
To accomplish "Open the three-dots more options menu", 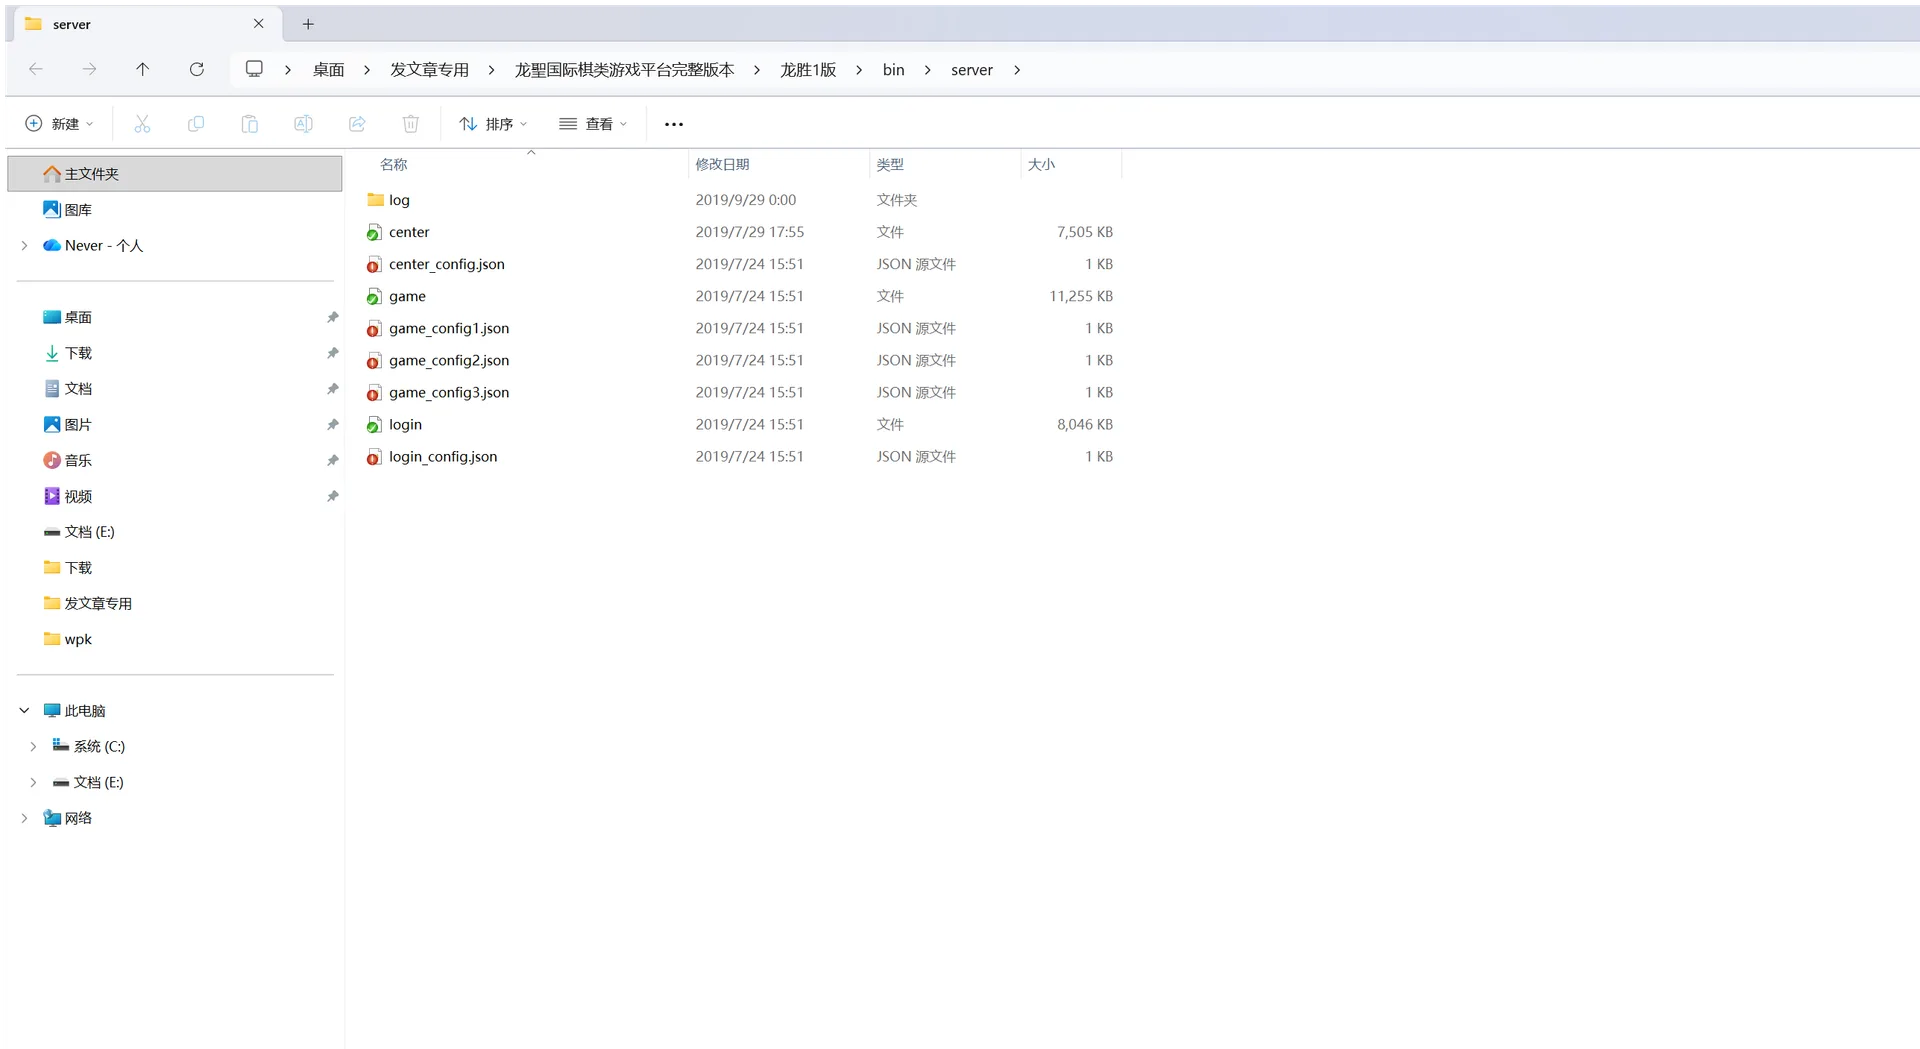I will pyautogui.click(x=674, y=124).
